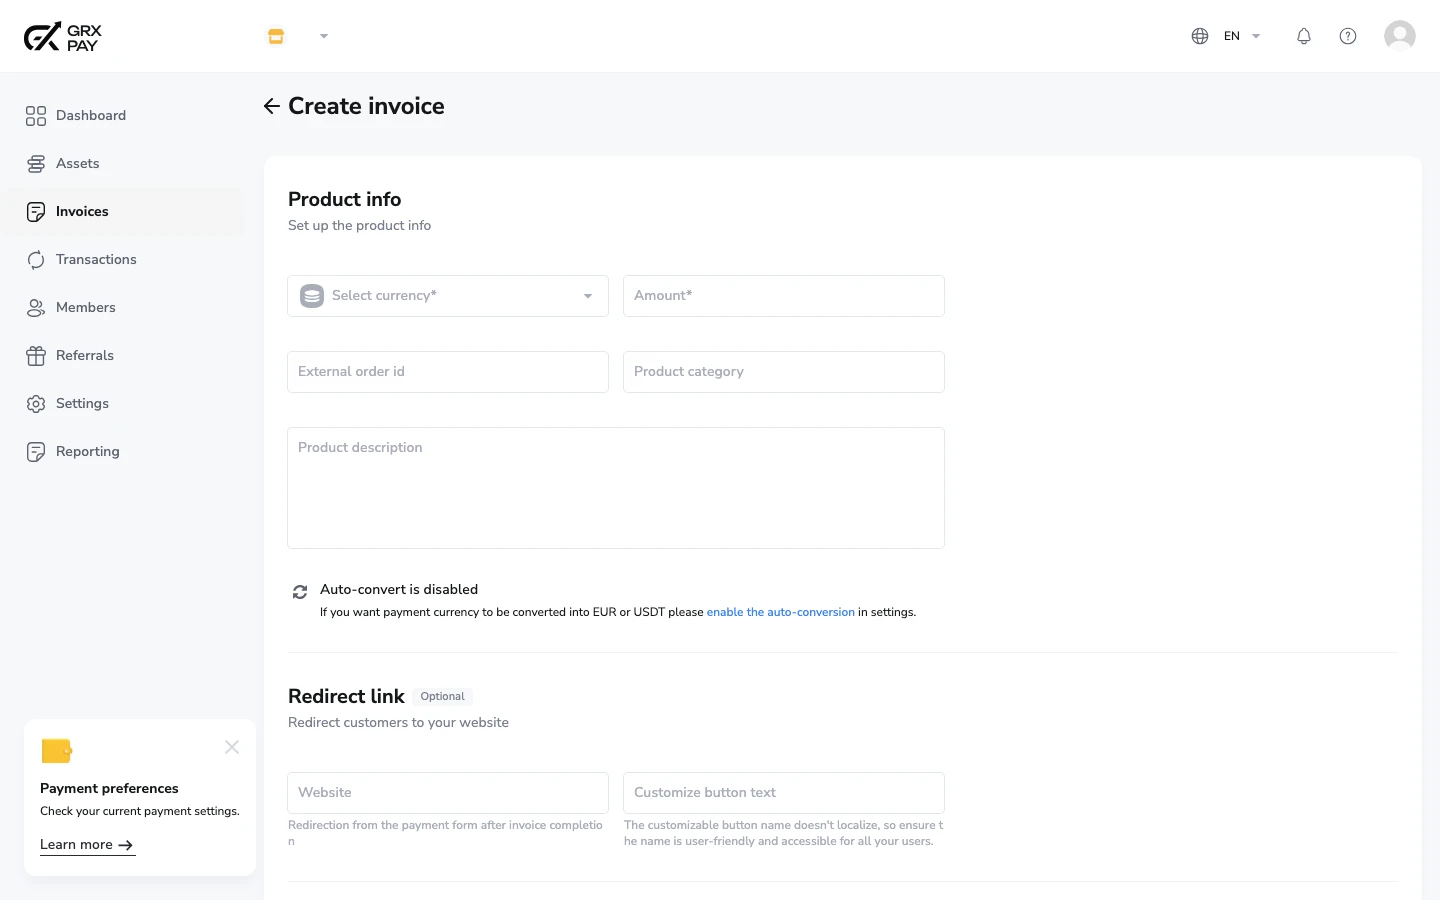This screenshot has width=1440, height=900.
Task: Click the auto-convert refresh arrows icon
Action: [300, 592]
